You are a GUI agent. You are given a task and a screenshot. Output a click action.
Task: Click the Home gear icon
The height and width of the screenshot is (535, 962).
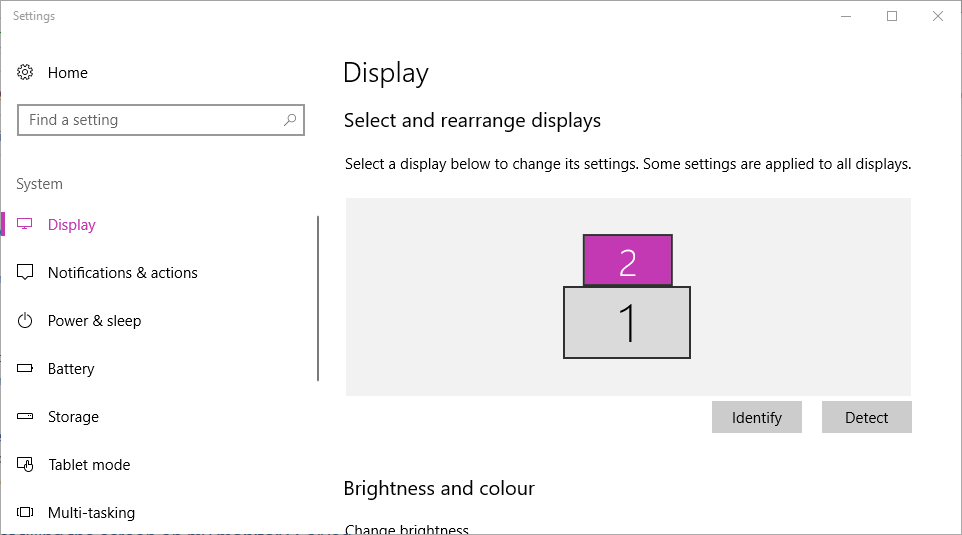click(x=26, y=72)
